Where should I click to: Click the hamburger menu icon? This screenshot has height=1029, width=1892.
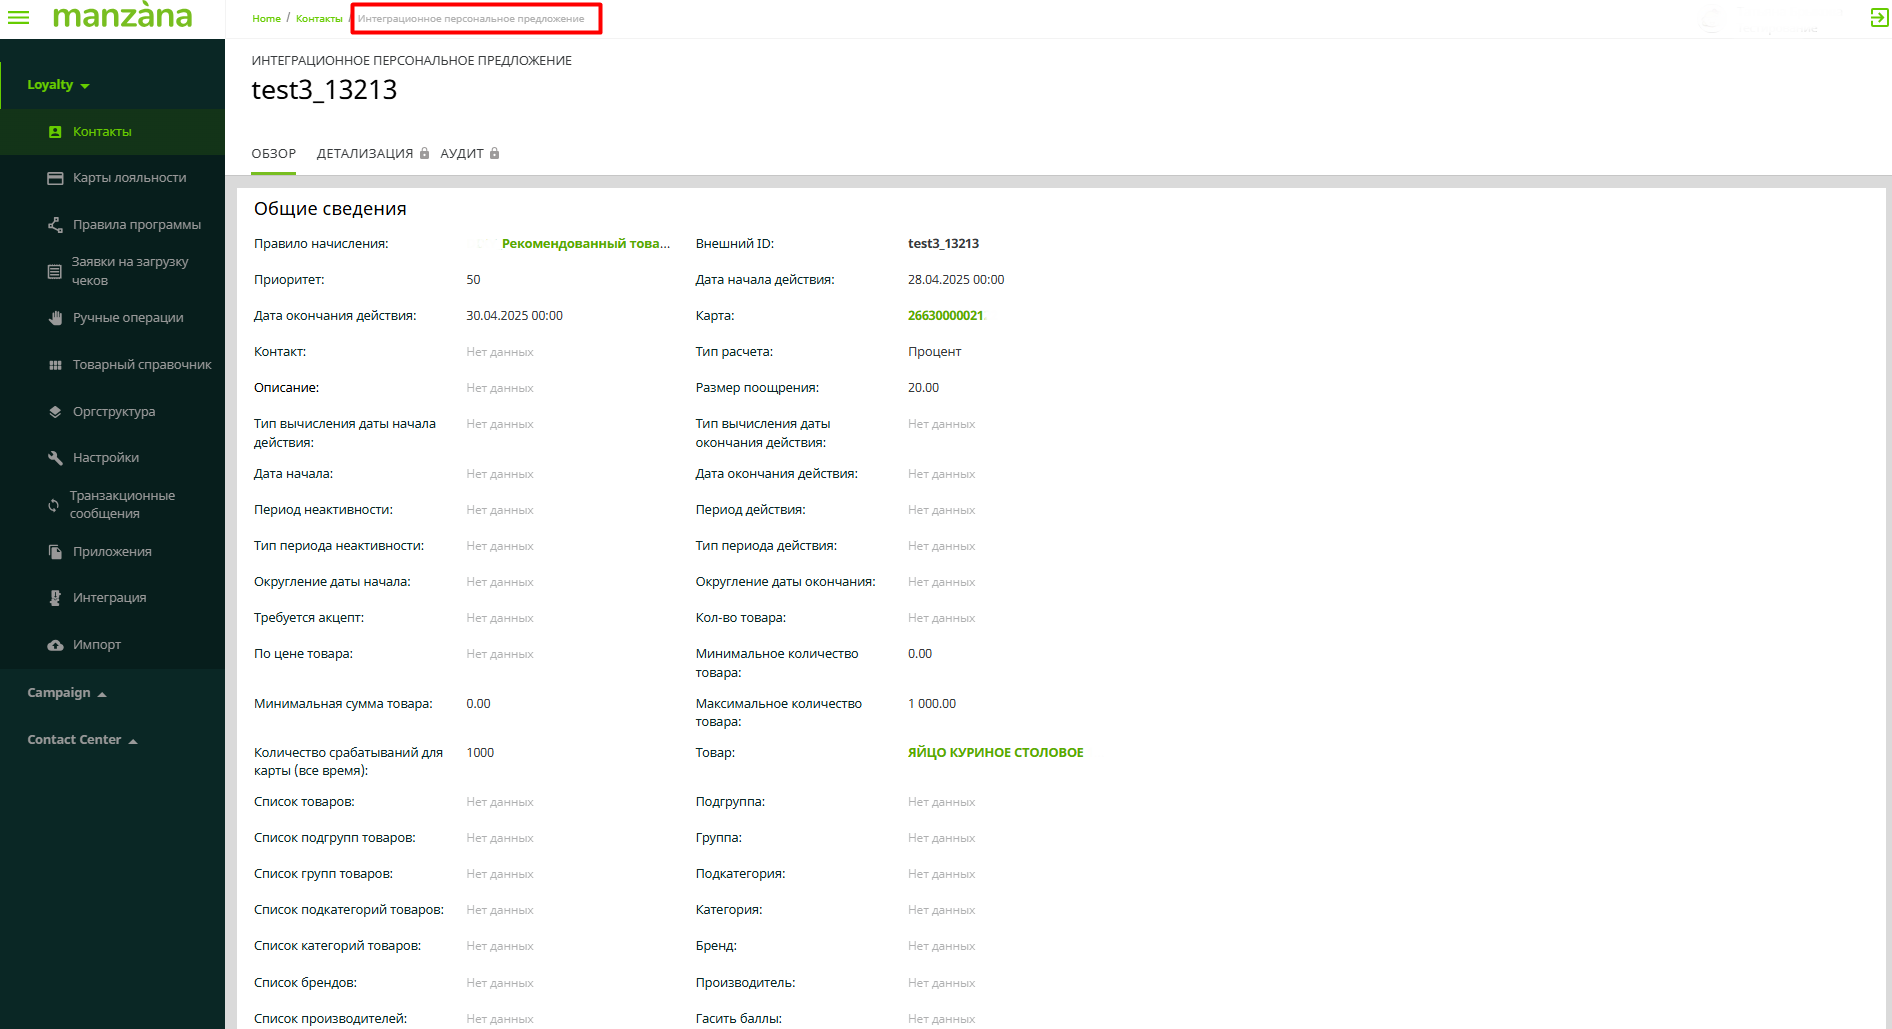coord(18,17)
